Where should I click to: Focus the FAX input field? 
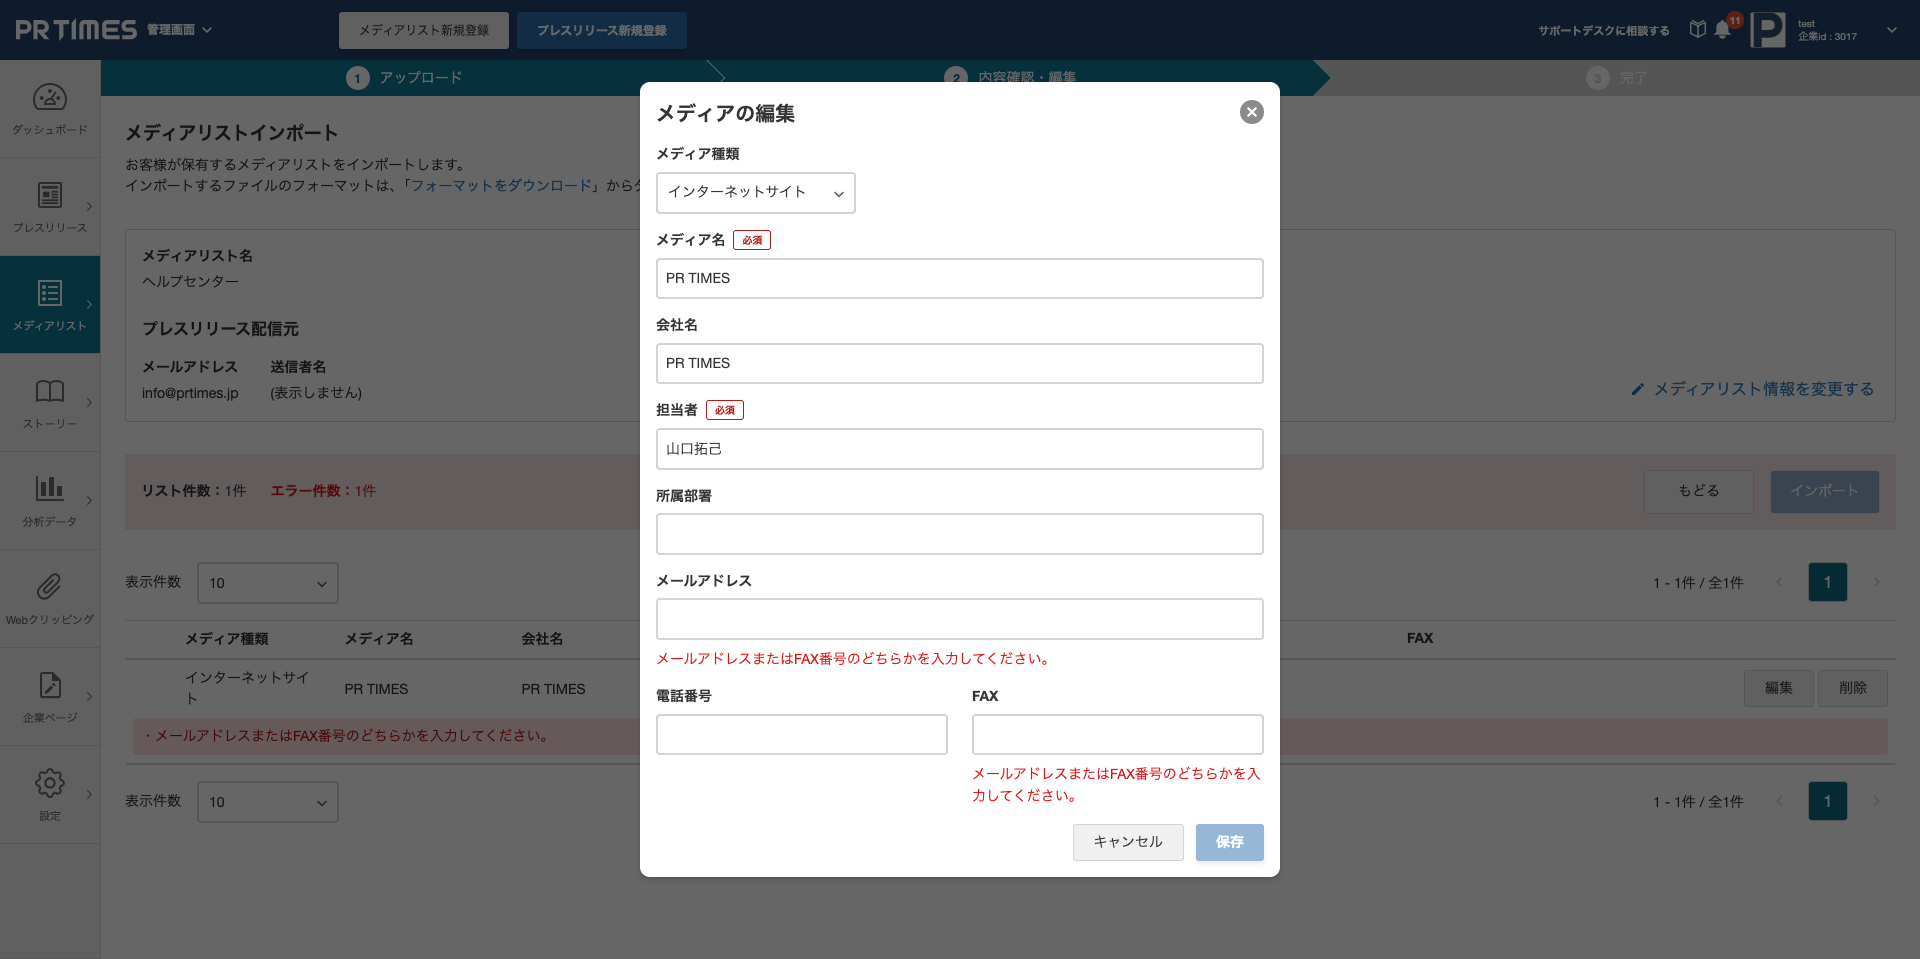tap(1118, 734)
